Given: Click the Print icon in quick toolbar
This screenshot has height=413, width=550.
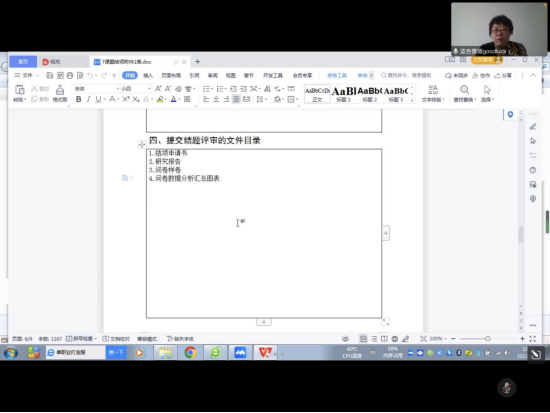Looking at the screenshot, I should [70, 75].
